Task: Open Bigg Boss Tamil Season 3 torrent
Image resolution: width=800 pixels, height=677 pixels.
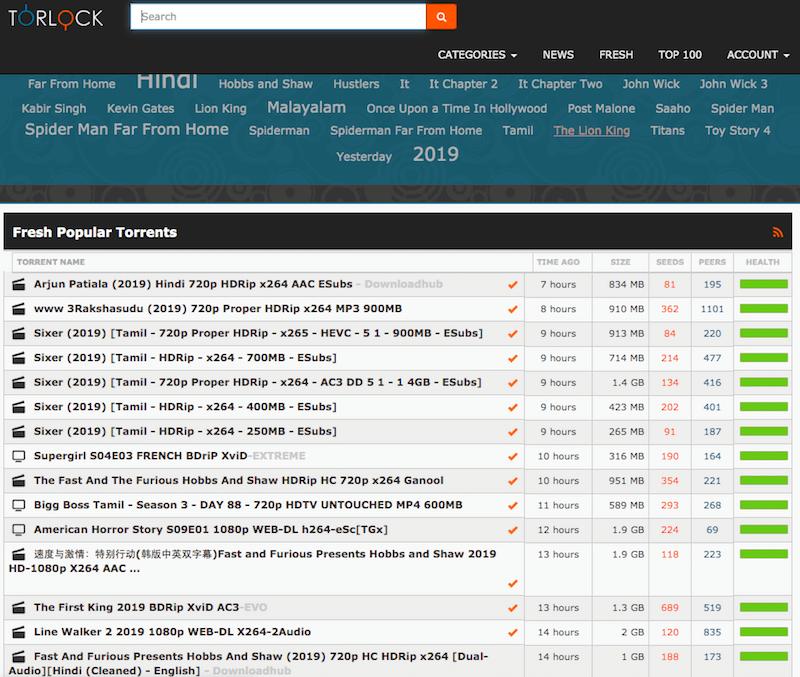Action: tap(248, 505)
